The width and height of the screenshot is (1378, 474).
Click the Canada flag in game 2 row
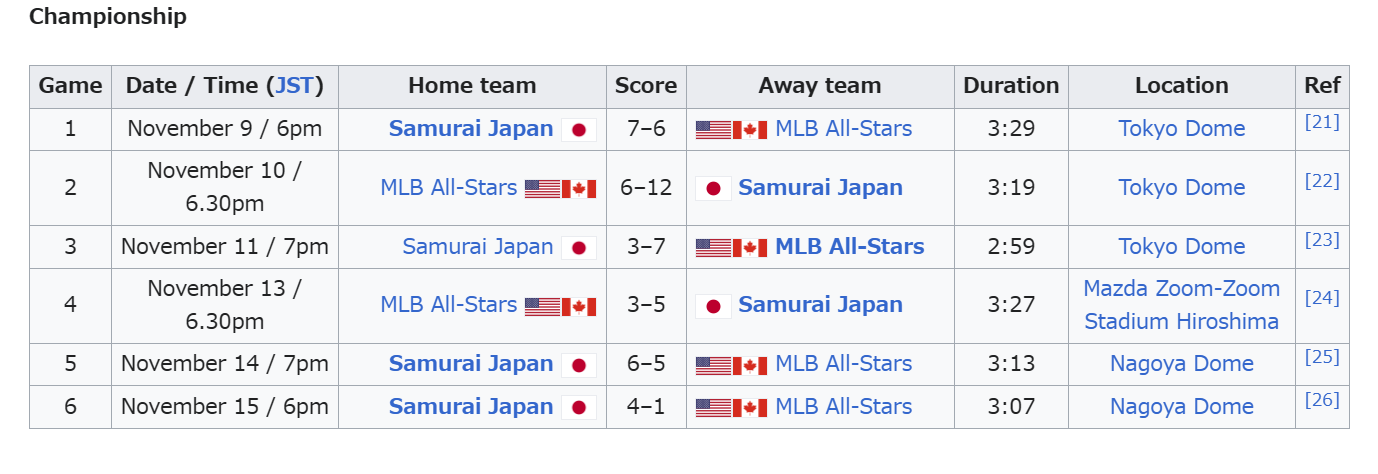tap(578, 189)
